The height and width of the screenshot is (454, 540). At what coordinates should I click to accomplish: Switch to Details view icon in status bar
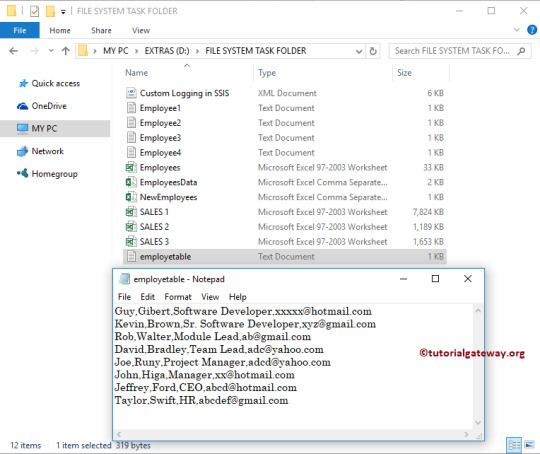coord(514,445)
